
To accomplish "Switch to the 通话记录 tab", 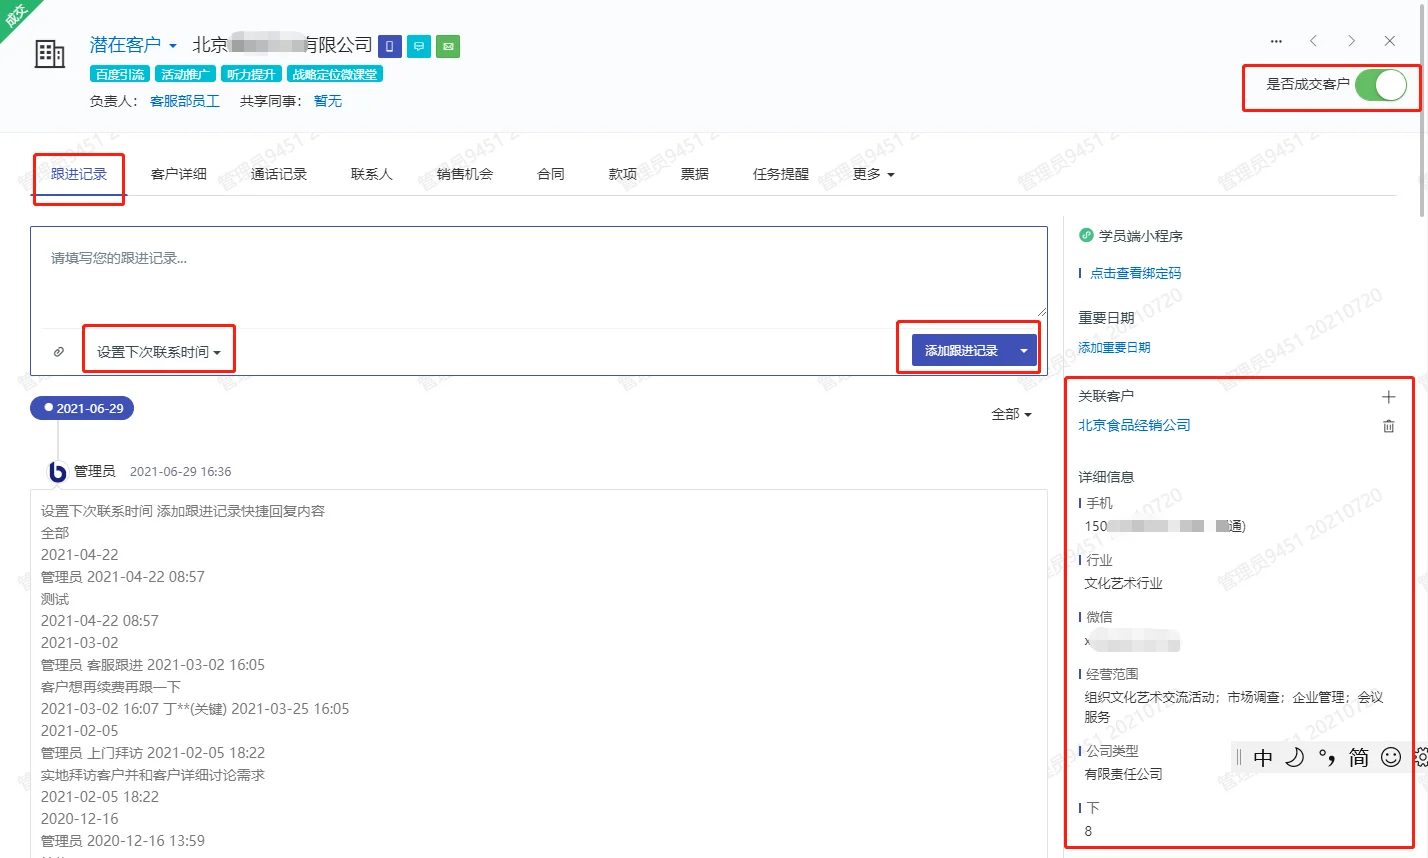I will pyautogui.click(x=279, y=174).
